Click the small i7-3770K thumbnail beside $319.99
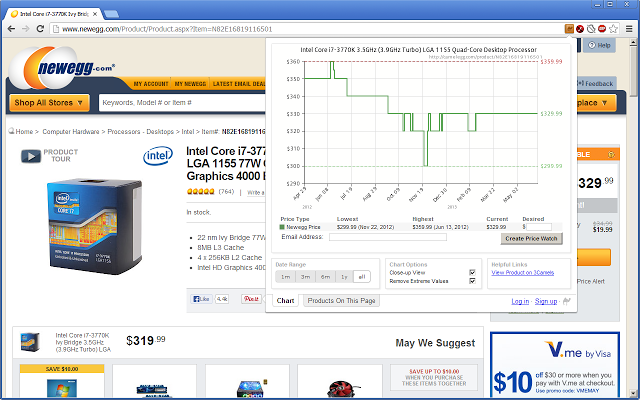The height and width of the screenshot is (400, 640). 30,342
